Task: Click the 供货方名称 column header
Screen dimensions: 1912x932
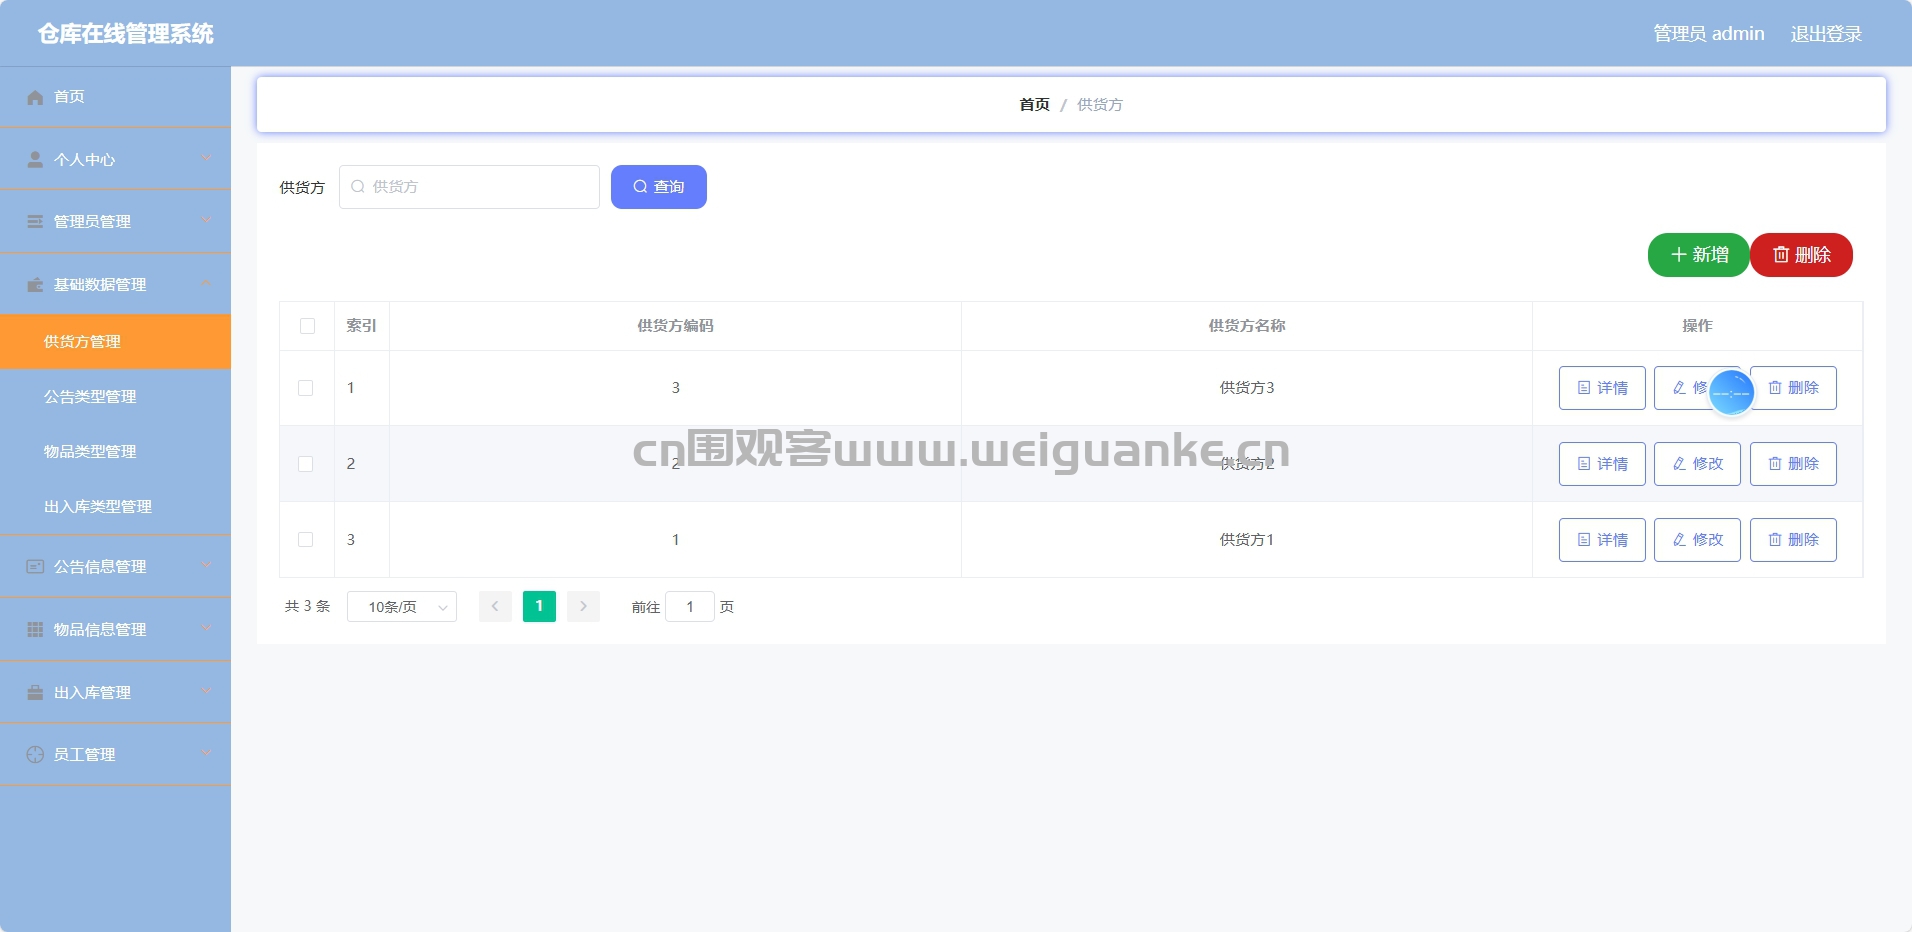Action: (1247, 326)
